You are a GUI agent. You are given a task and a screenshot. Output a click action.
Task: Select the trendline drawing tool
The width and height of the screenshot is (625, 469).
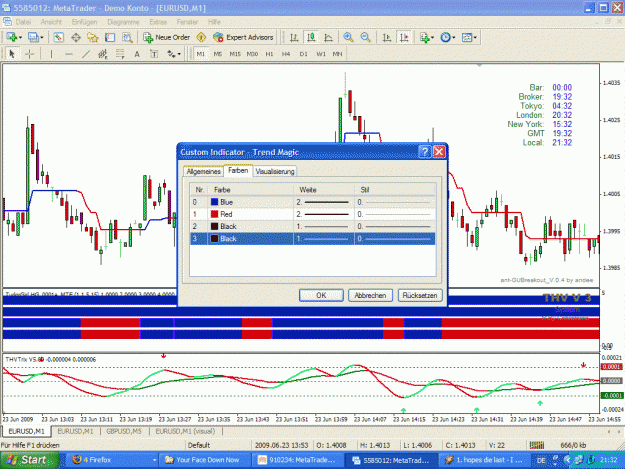point(86,54)
